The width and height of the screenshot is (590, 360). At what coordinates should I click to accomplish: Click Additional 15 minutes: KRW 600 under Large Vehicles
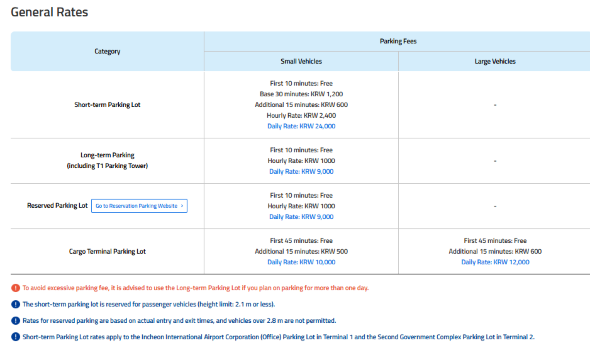tap(495, 251)
